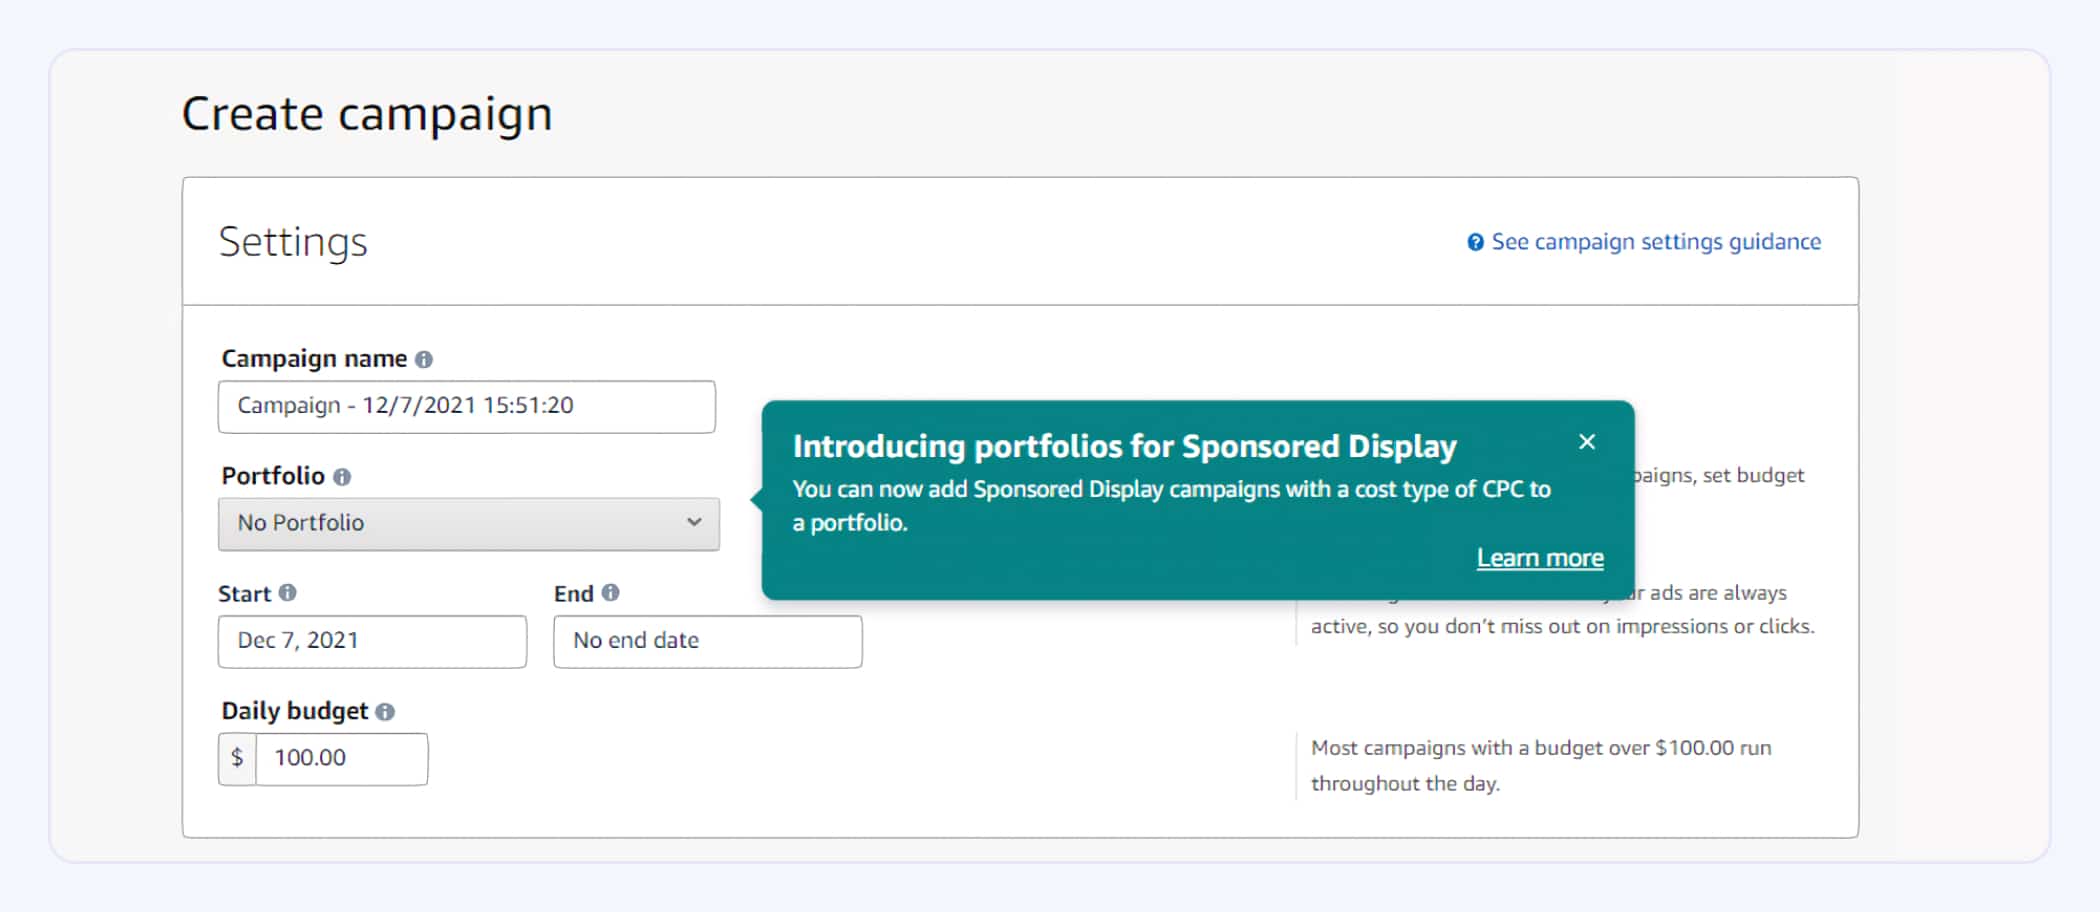
Task: Click the budget over $100.00 hint text
Action: click(1541, 766)
